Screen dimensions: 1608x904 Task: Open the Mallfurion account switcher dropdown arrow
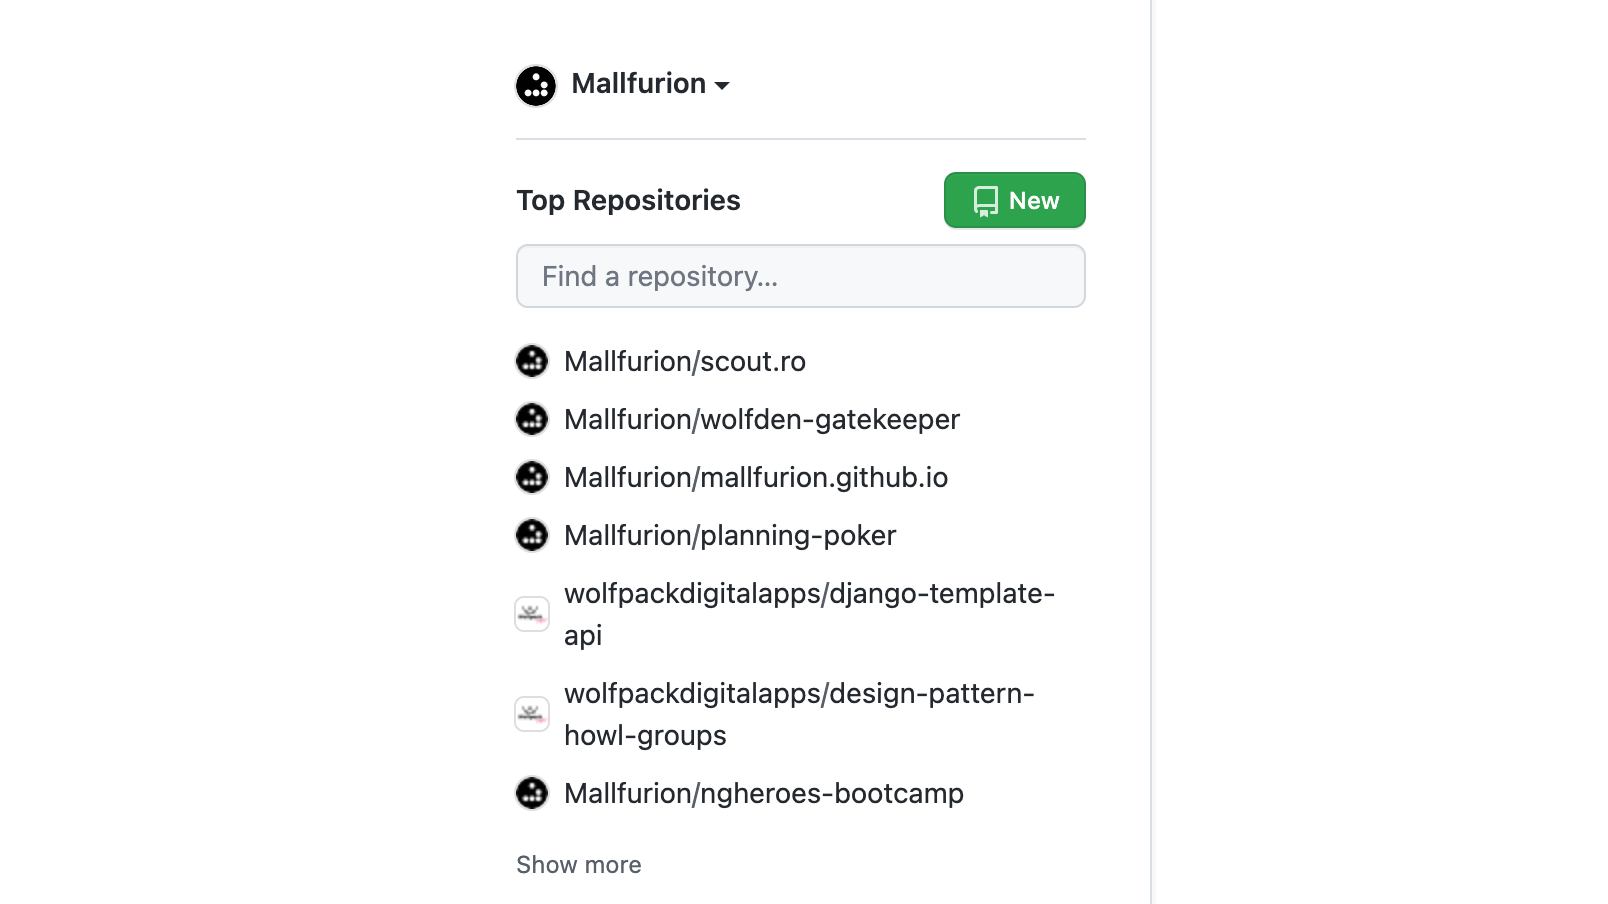coord(722,86)
